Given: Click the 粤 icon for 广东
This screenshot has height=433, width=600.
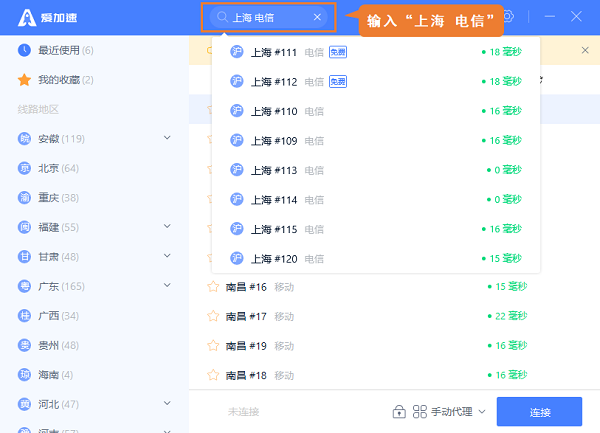Looking at the screenshot, I should pos(24,286).
